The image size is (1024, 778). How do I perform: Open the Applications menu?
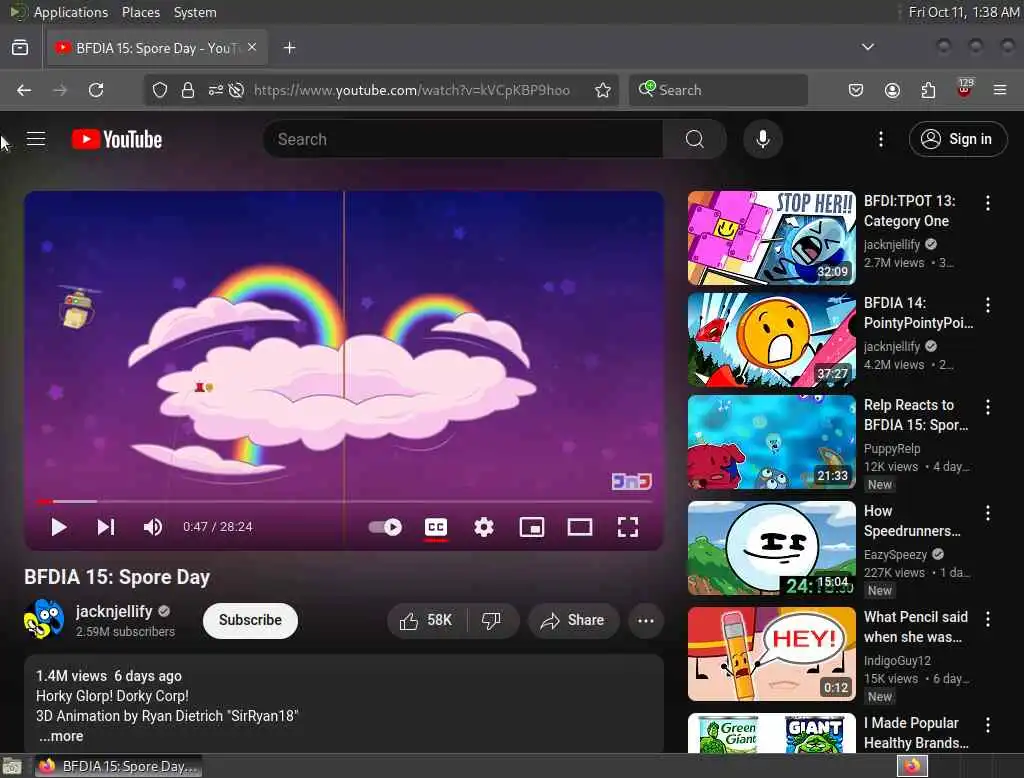[x=71, y=12]
